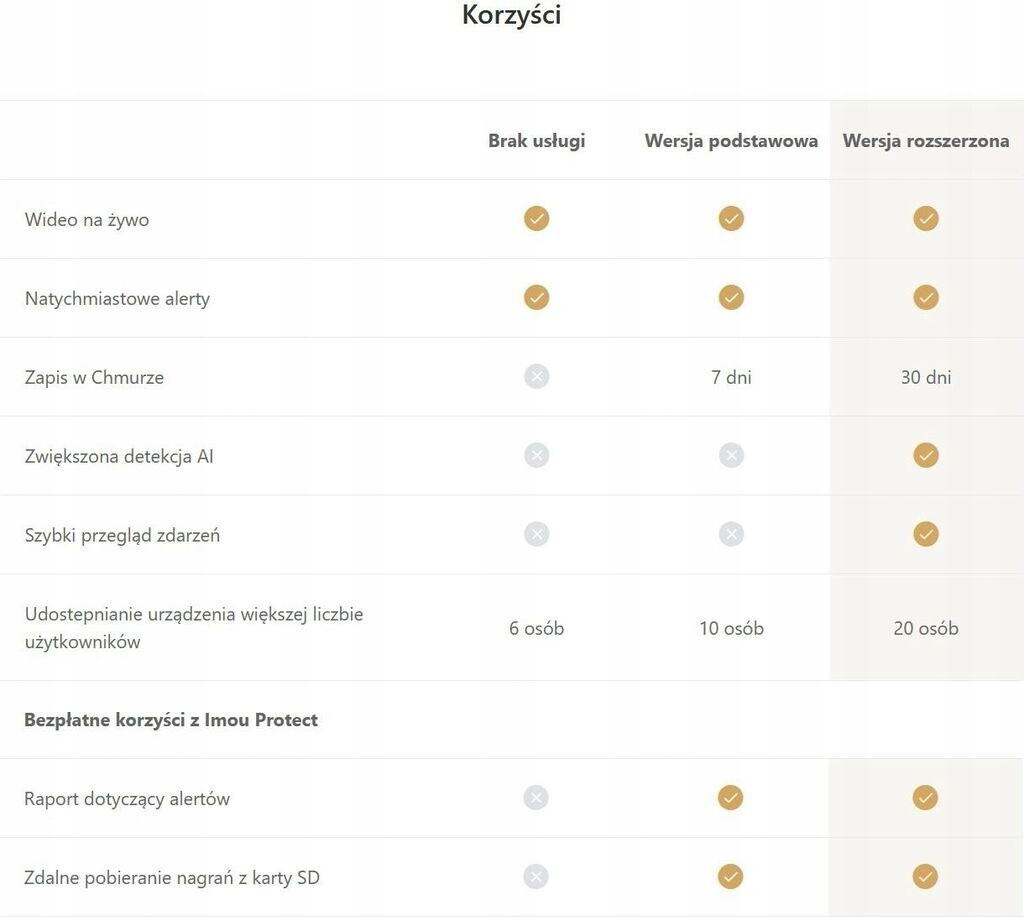Click the 20 osób sharing value
1024x917 pixels.
click(x=926, y=628)
